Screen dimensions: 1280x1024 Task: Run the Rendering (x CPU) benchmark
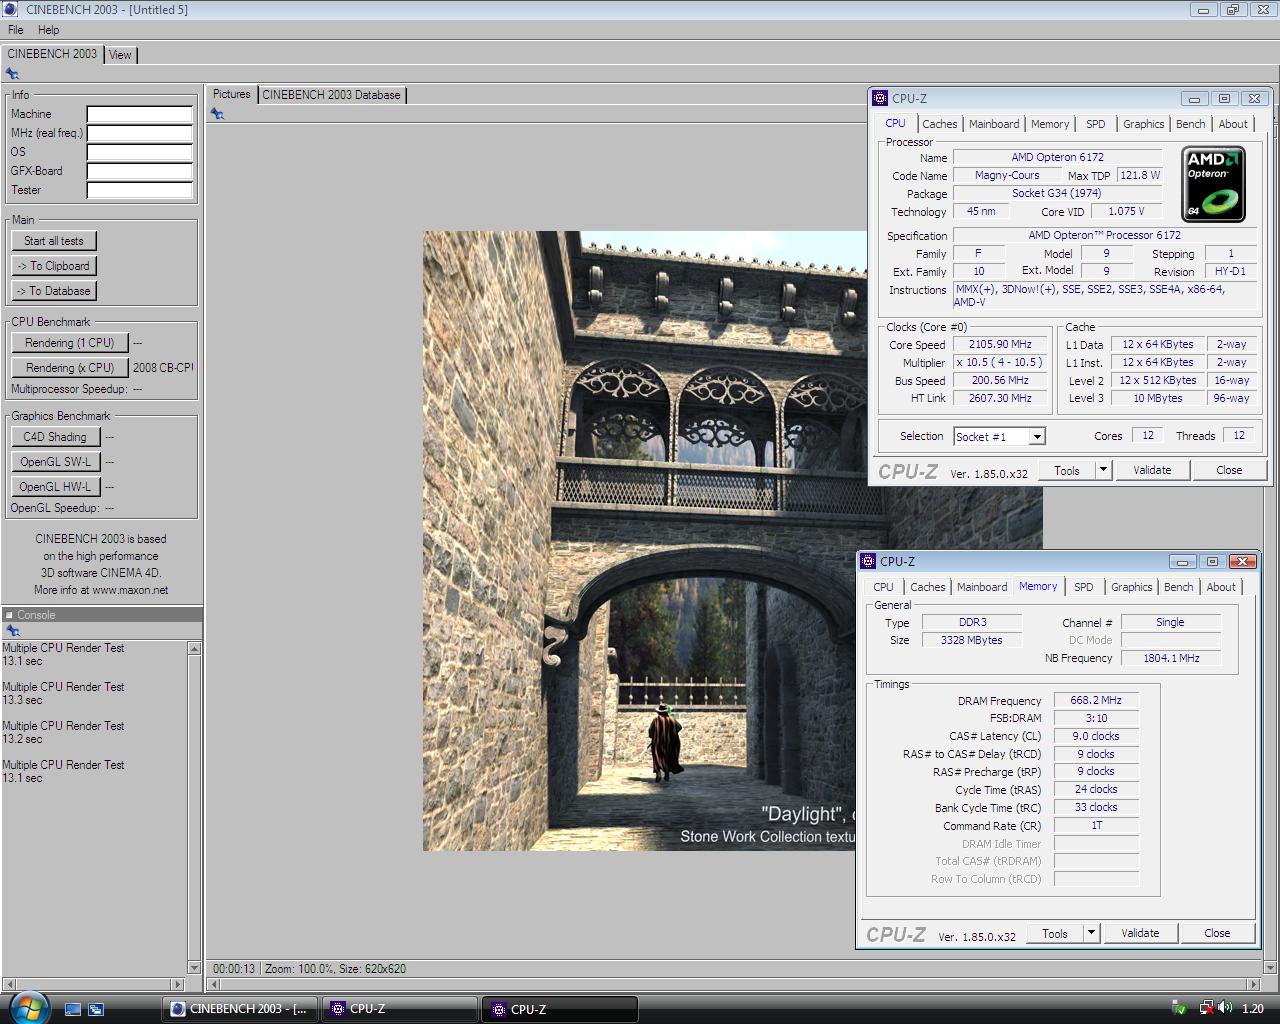pos(70,368)
